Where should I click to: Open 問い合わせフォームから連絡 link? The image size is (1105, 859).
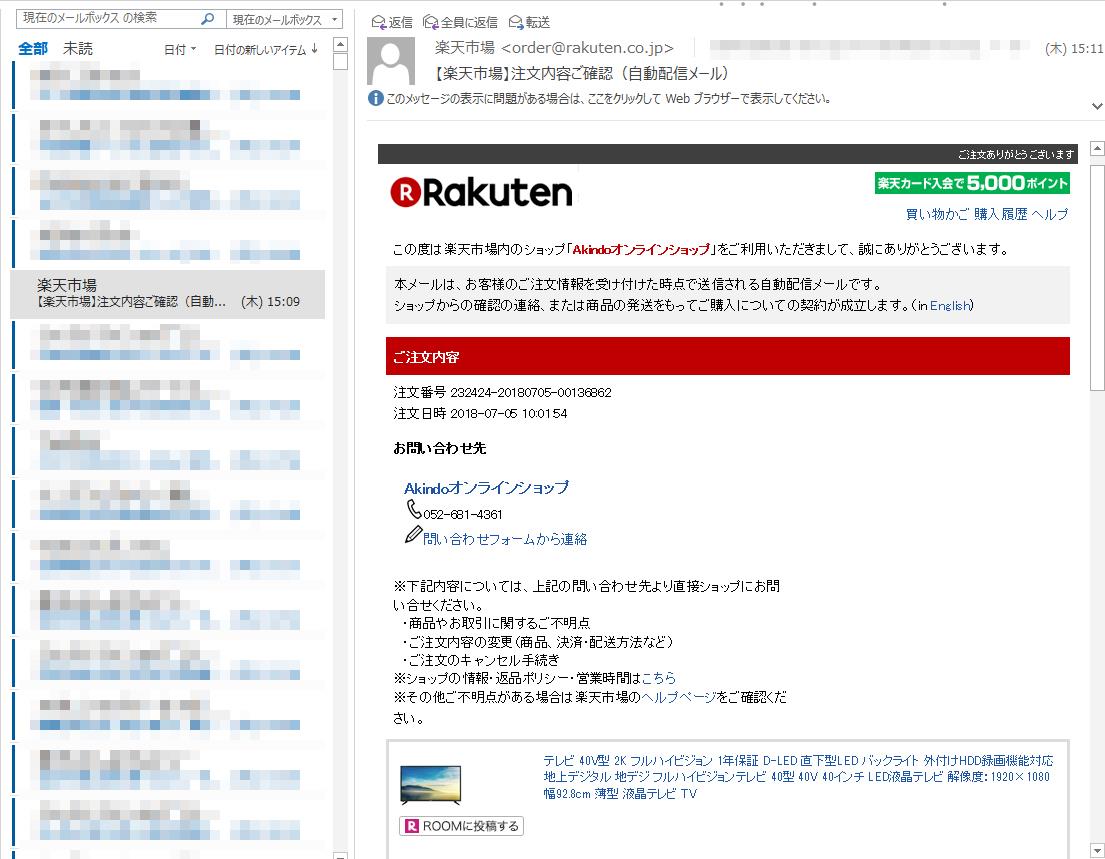click(505, 539)
